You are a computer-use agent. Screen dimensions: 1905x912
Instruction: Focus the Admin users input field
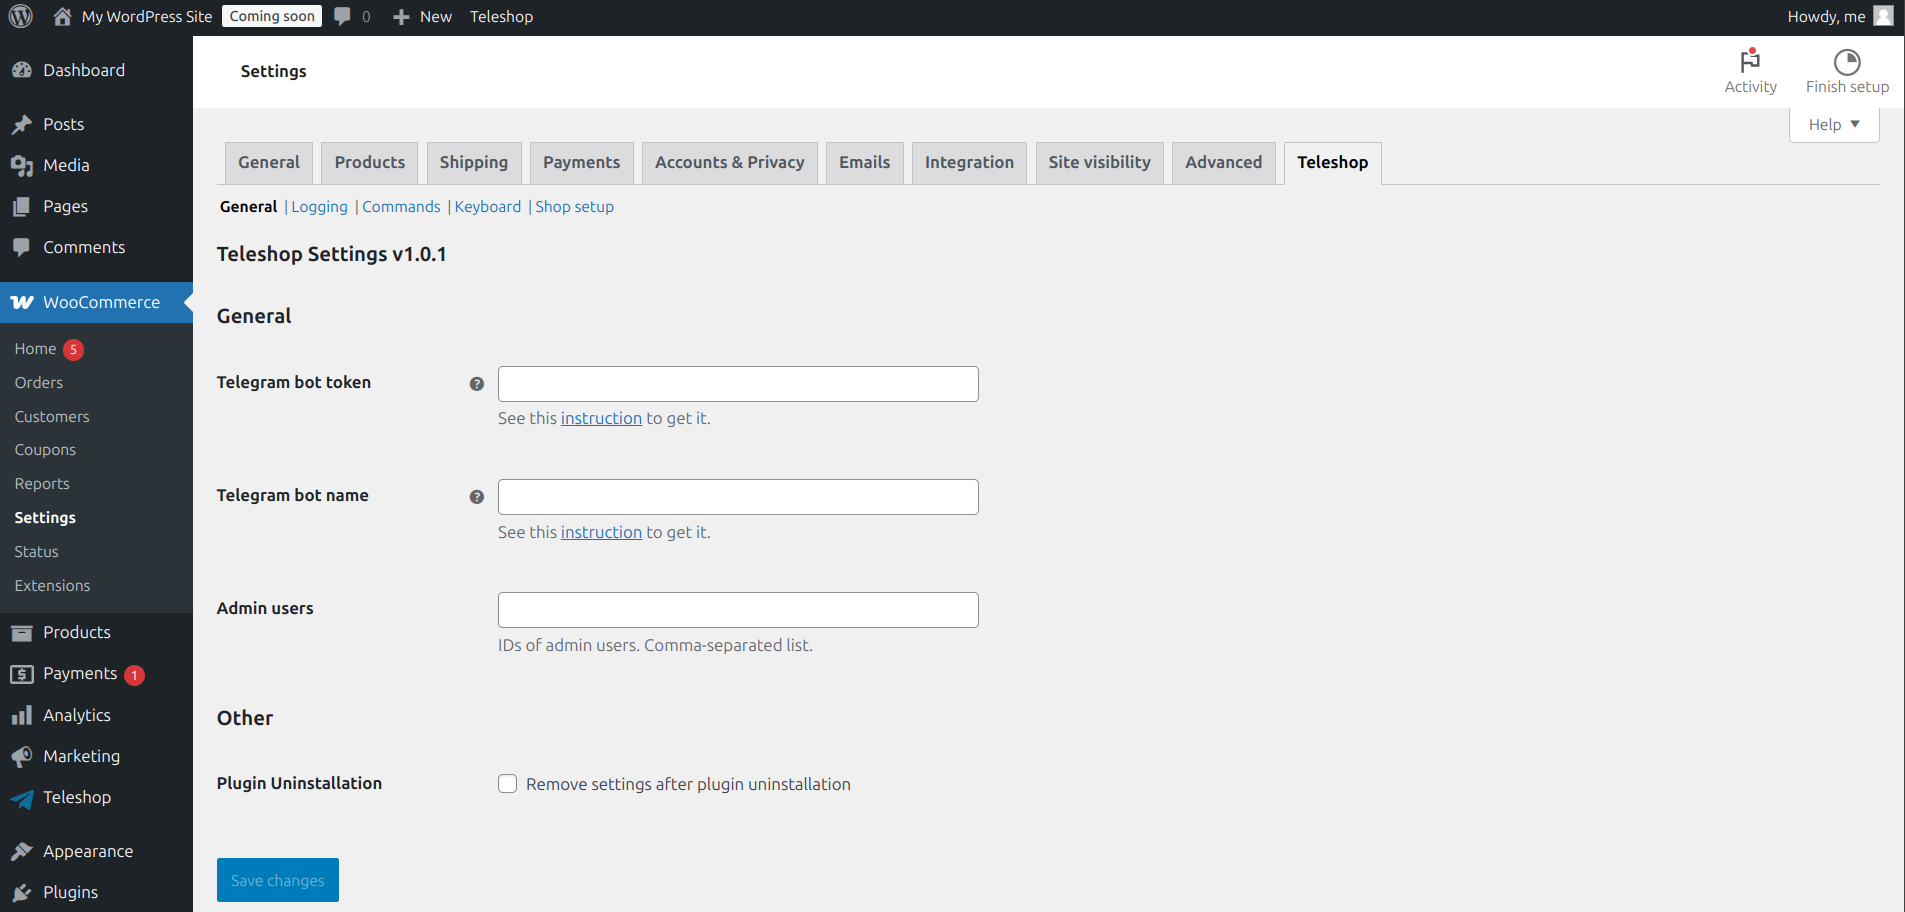738,610
